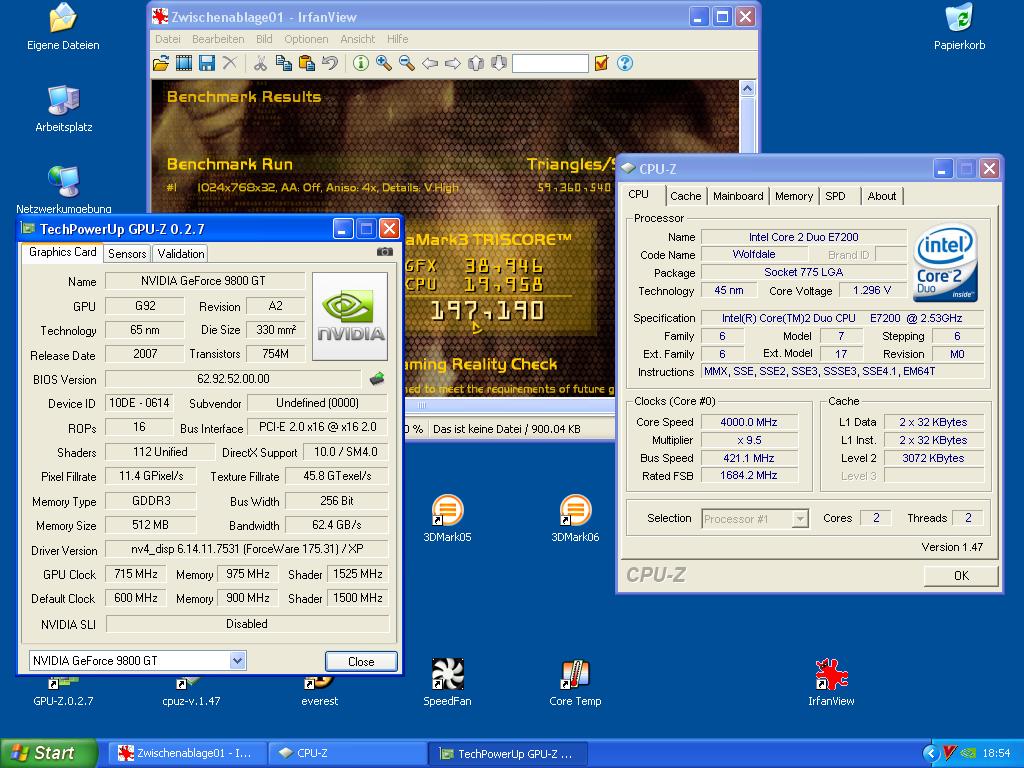Viewport: 1024px width, 768px height.
Task: Click the BIOS Version field 62.92.52.00.00
Action: pos(233,379)
